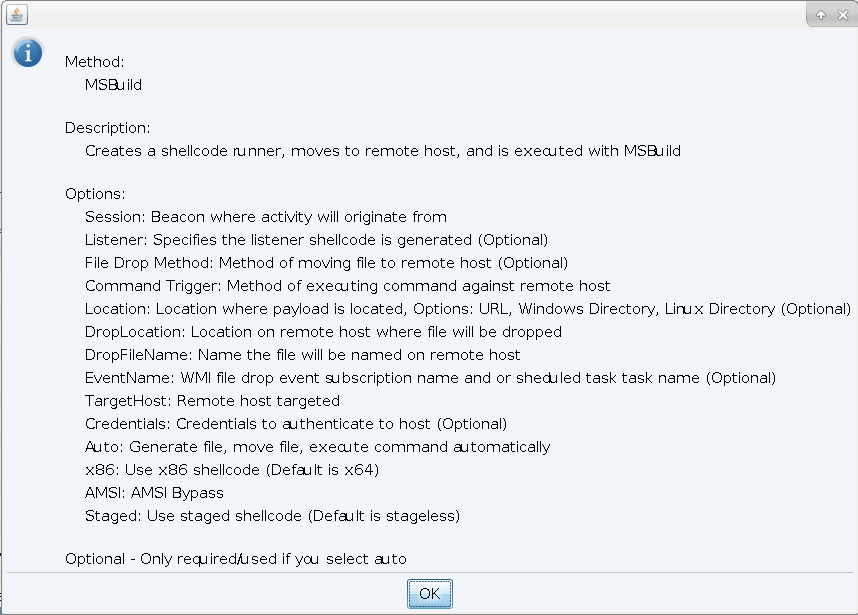Image resolution: width=858 pixels, height=615 pixels.
Task: Click the OK button
Action: point(429,593)
